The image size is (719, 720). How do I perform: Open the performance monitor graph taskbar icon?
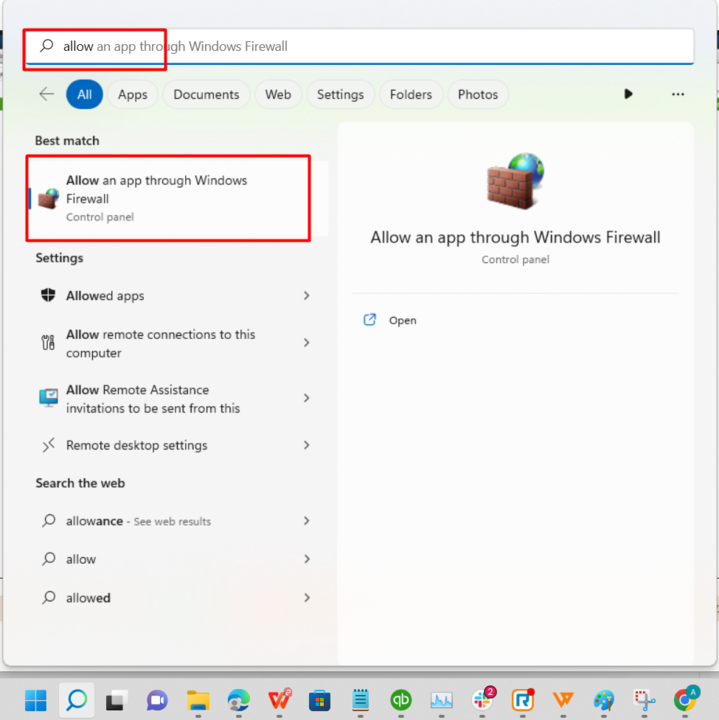(x=441, y=700)
